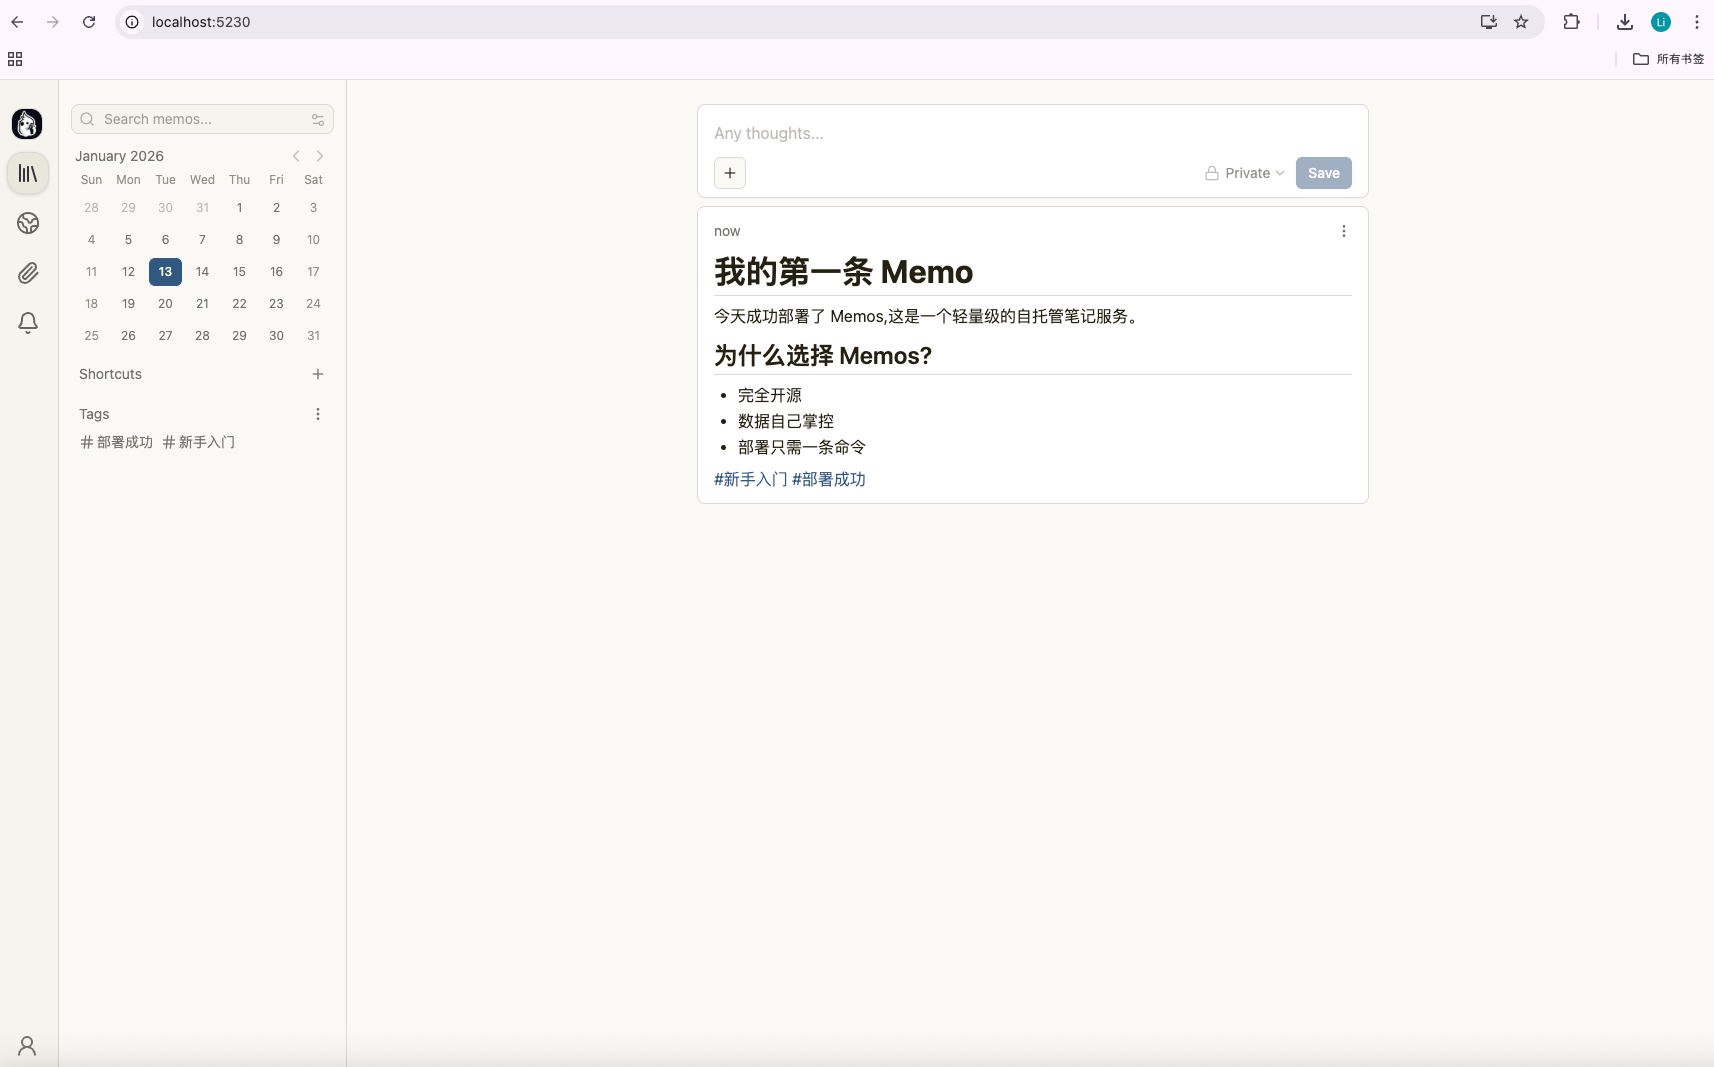The width and height of the screenshot is (1714, 1067).
Task: Open the search filter settings icon
Action: tap(317, 119)
